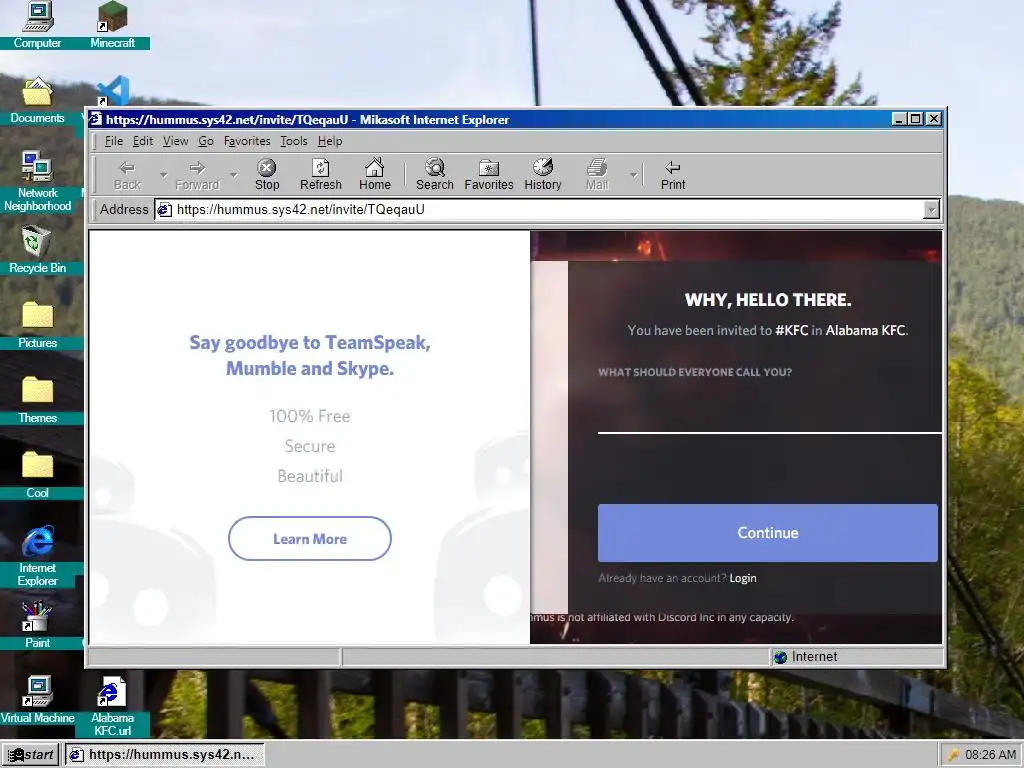This screenshot has height=768, width=1024.
Task: Launch Internet Explorer desktop icon
Action: [x=37, y=556]
